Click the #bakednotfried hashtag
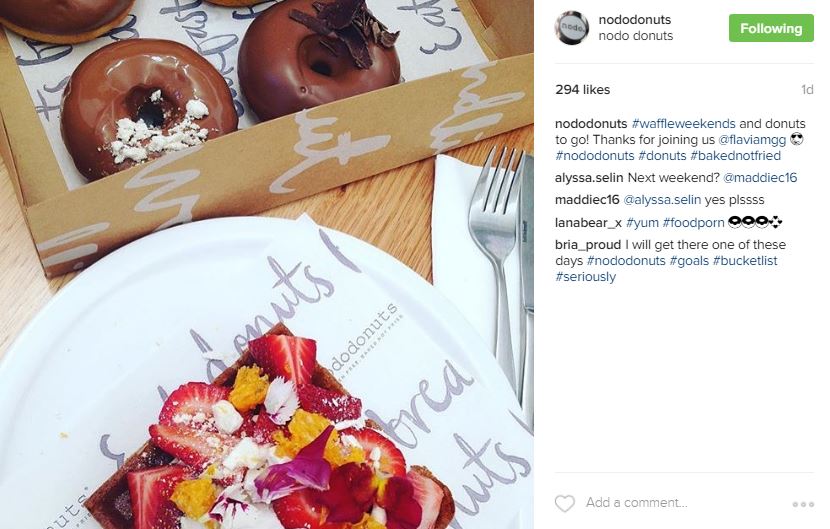Screen dimensions: 830x529 point(735,156)
